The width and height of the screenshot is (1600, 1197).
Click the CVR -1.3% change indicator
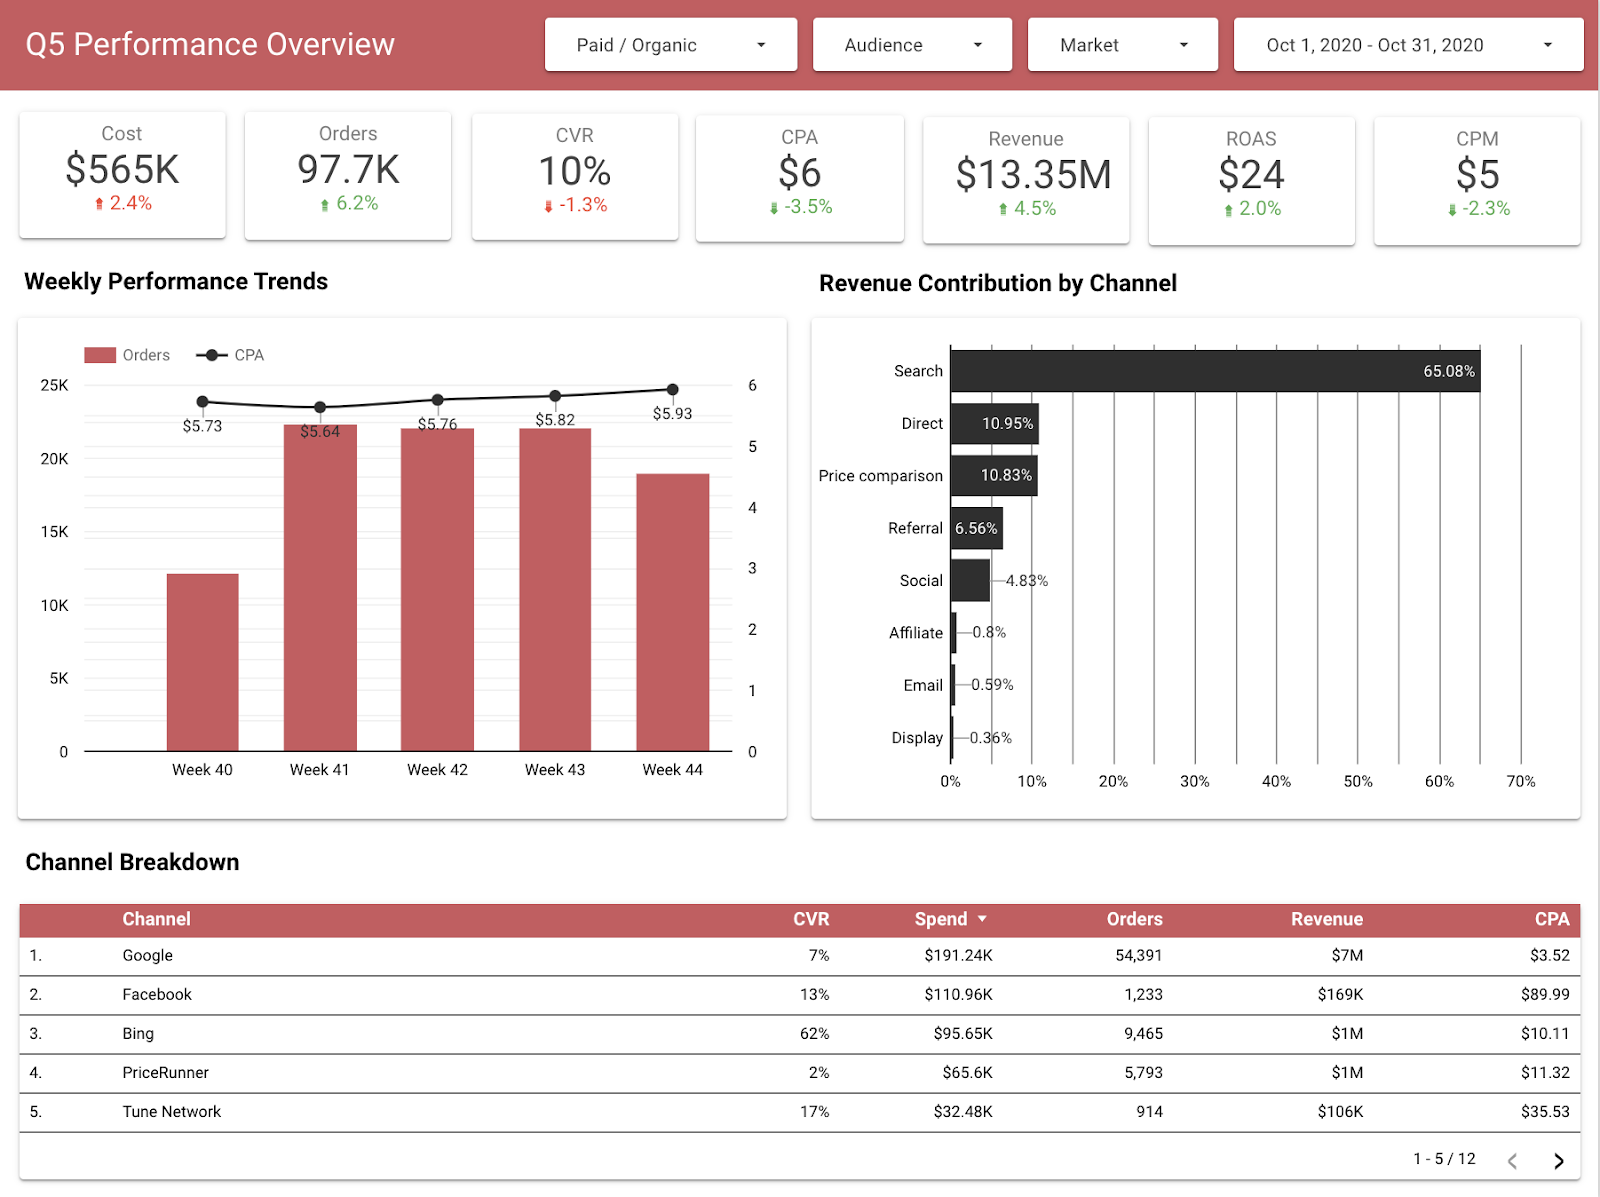click(575, 205)
